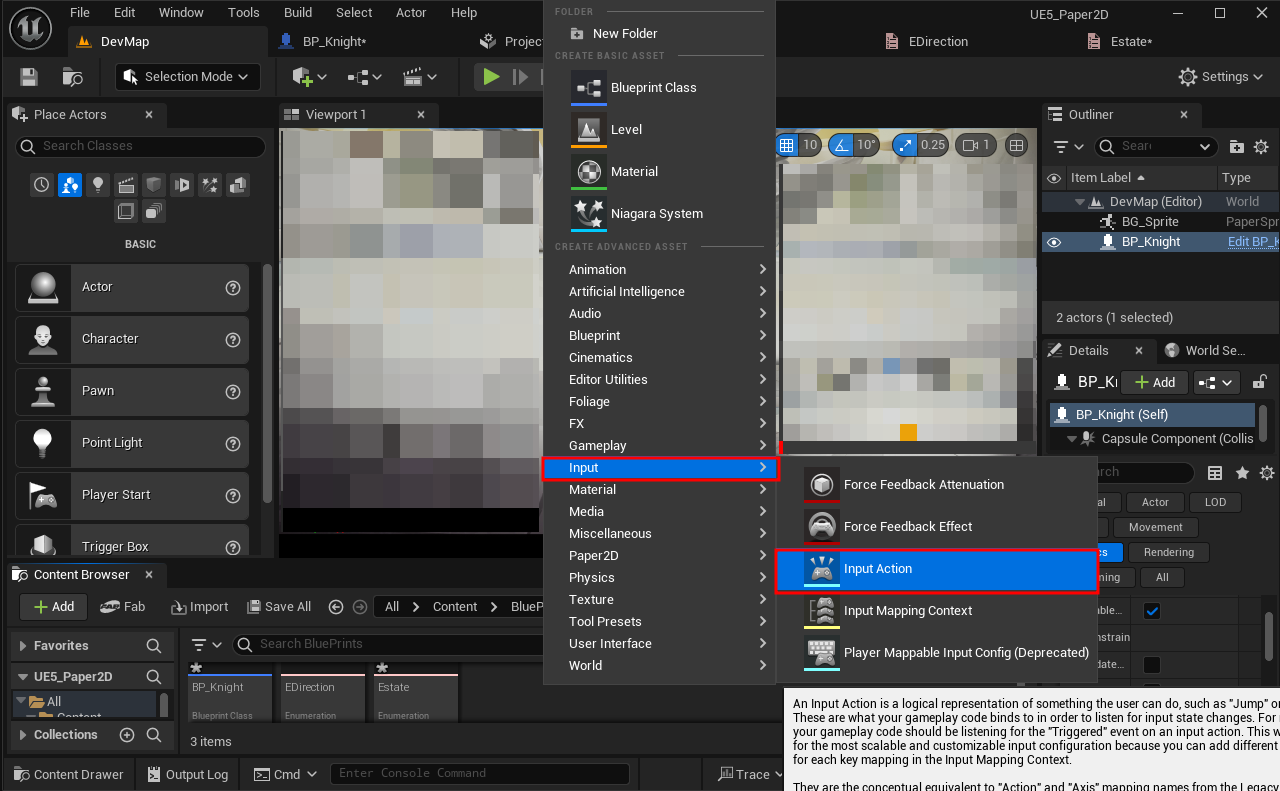Open the Outliner settings gear
The image size is (1280, 791).
[x=1261, y=147]
